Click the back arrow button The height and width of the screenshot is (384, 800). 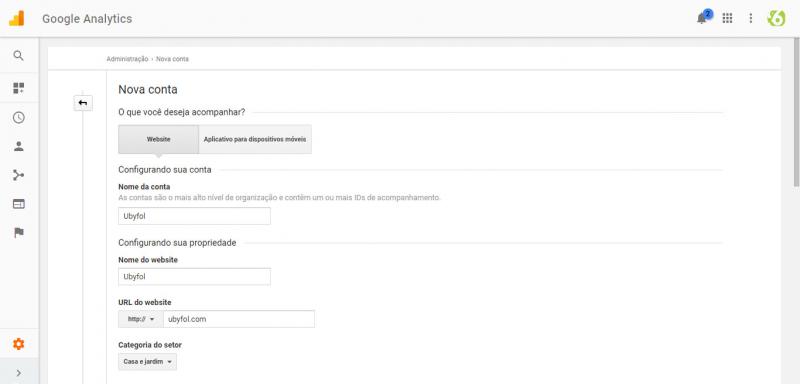coord(83,103)
